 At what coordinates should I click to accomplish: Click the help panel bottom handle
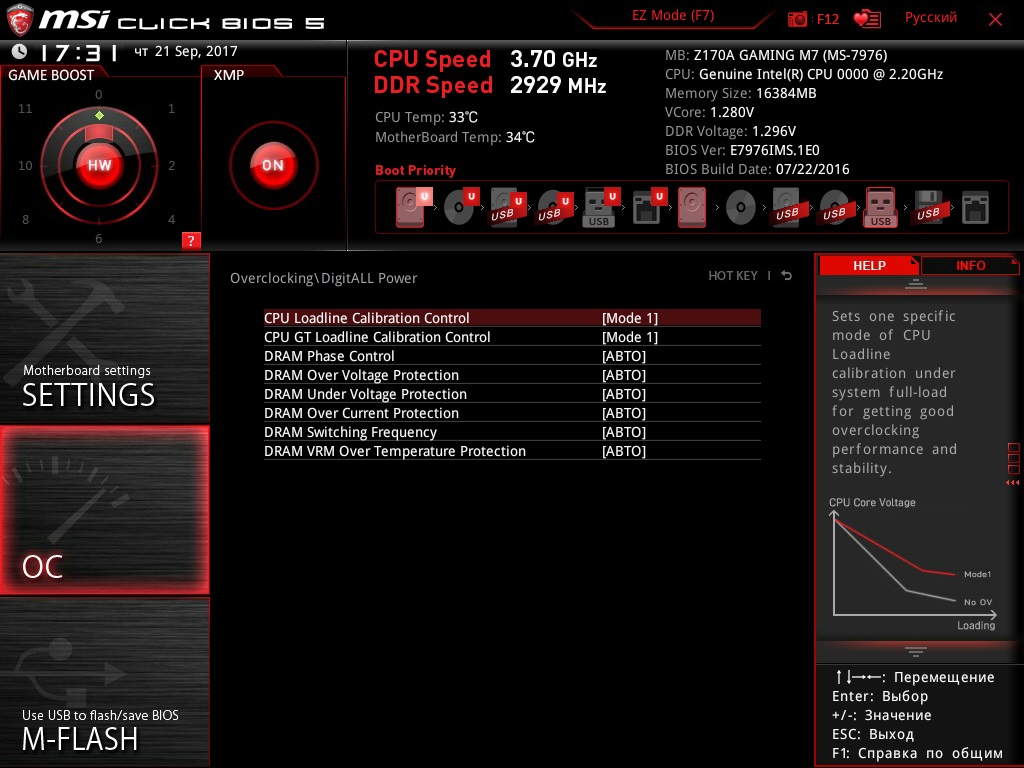916,652
